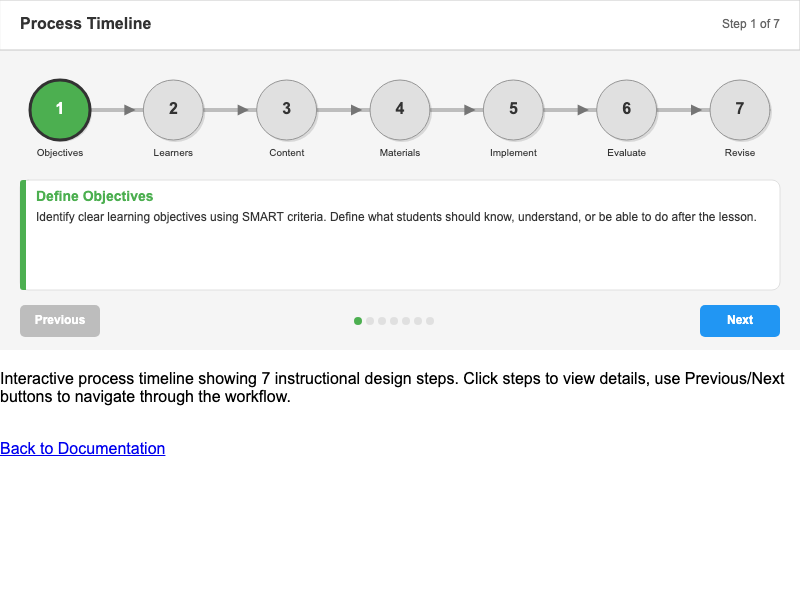
Task: Select the Revise label text
Action: coord(740,153)
